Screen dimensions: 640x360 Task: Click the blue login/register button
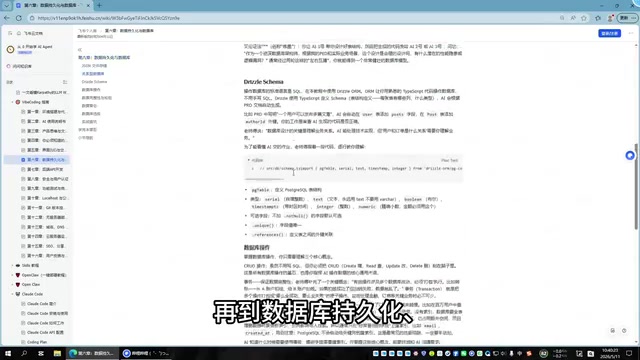(609, 33)
